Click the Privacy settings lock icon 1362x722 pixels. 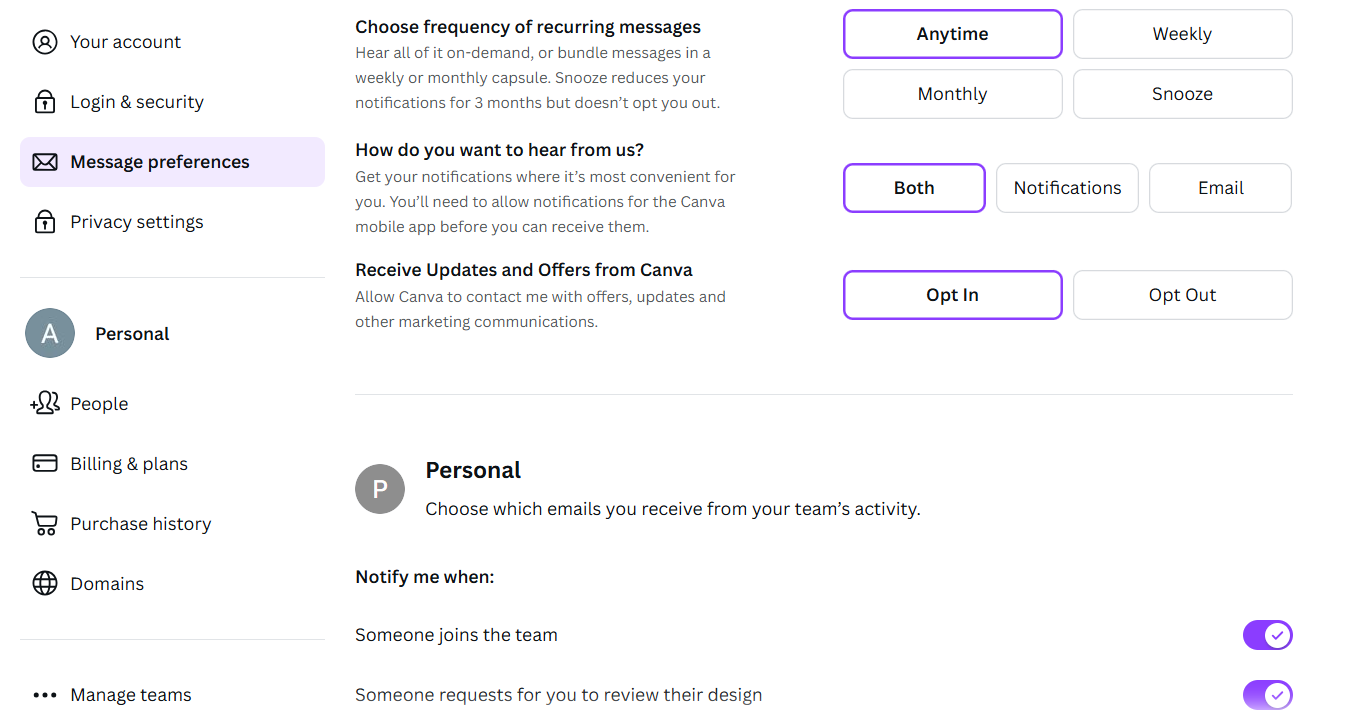tap(45, 222)
